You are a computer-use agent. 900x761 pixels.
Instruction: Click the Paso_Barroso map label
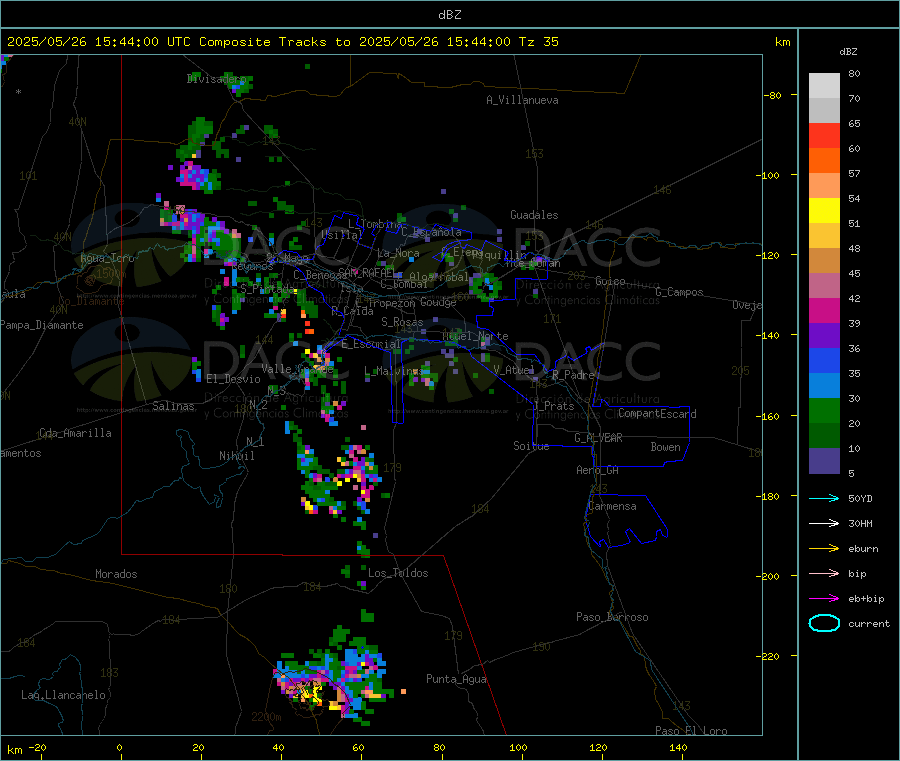tap(612, 617)
